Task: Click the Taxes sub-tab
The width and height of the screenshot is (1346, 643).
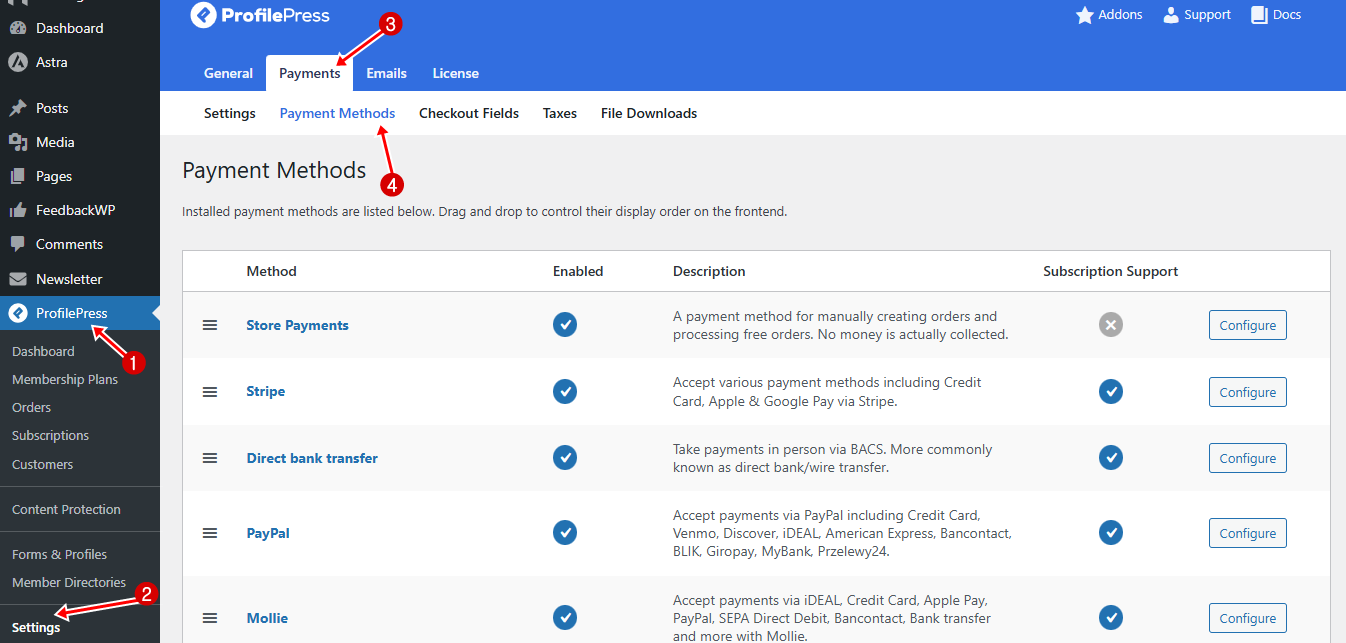Action: pyautogui.click(x=560, y=113)
